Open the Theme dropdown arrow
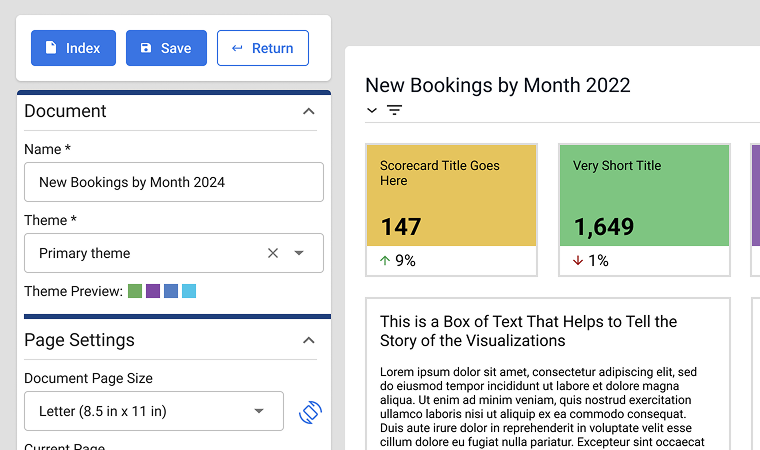This screenshot has height=450, width=760. (299, 253)
